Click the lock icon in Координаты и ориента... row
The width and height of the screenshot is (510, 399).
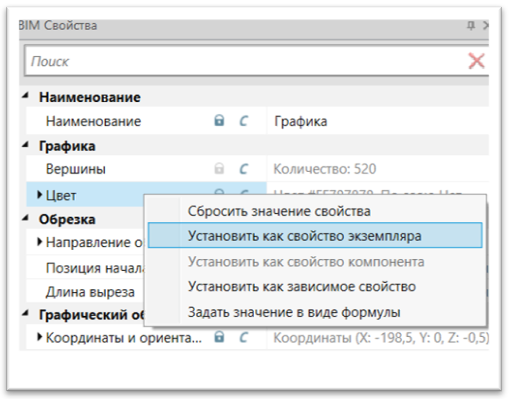[x=219, y=337]
